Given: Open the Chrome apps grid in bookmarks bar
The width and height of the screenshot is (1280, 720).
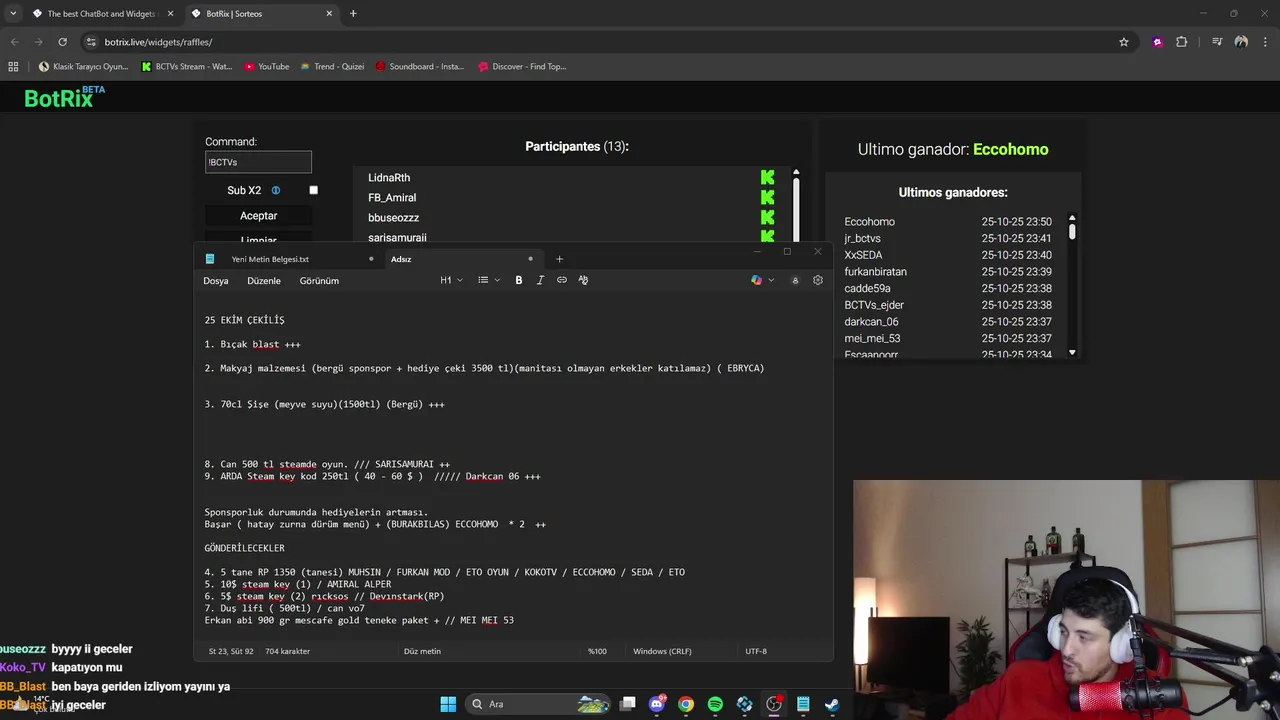Looking at the screenshot, I should [x=13, y=67].
